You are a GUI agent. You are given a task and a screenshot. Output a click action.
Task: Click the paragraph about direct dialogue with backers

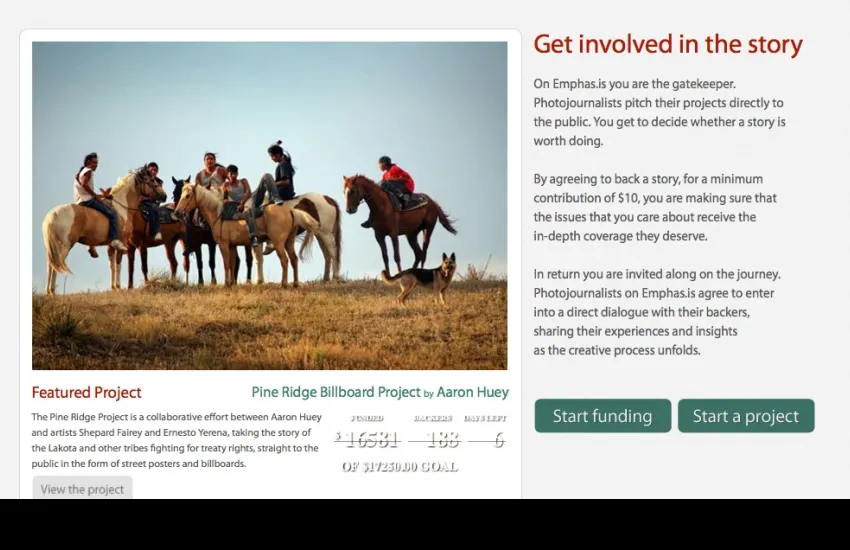[657, 312]
